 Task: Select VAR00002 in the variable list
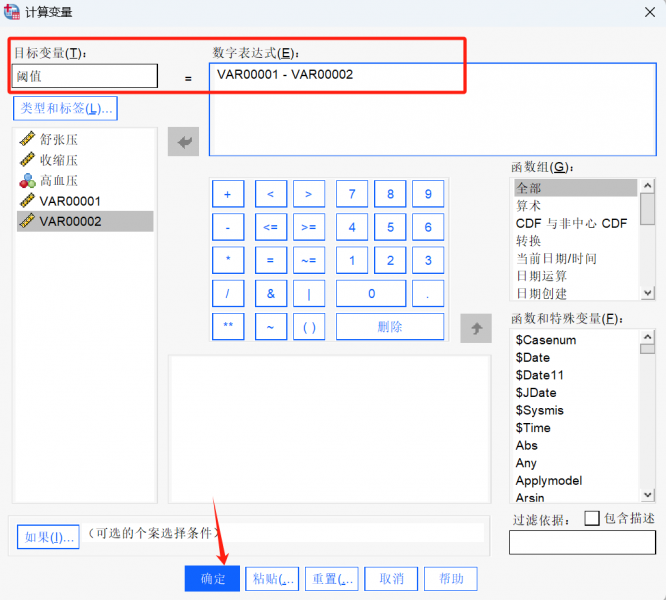click(x=85, y=221)
